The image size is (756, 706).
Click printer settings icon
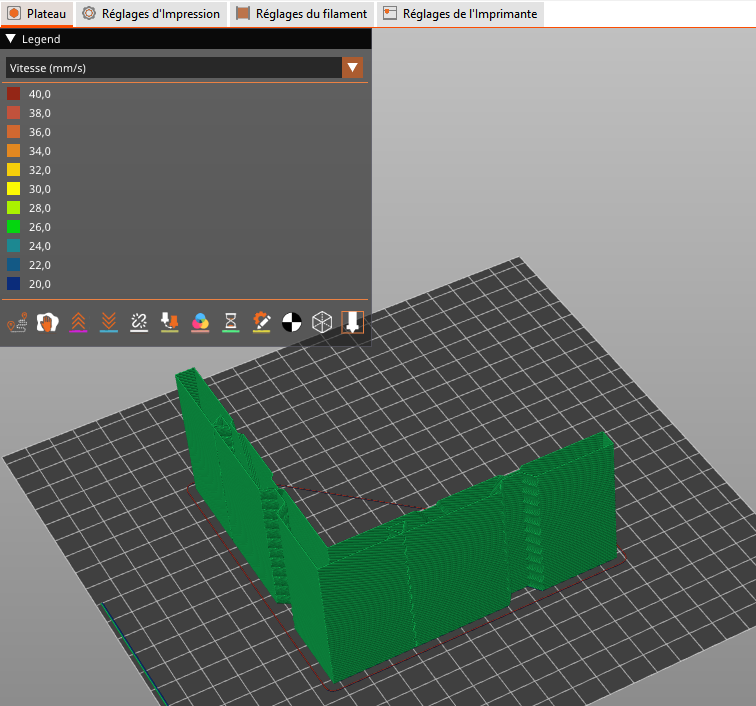tap(390, 14)
